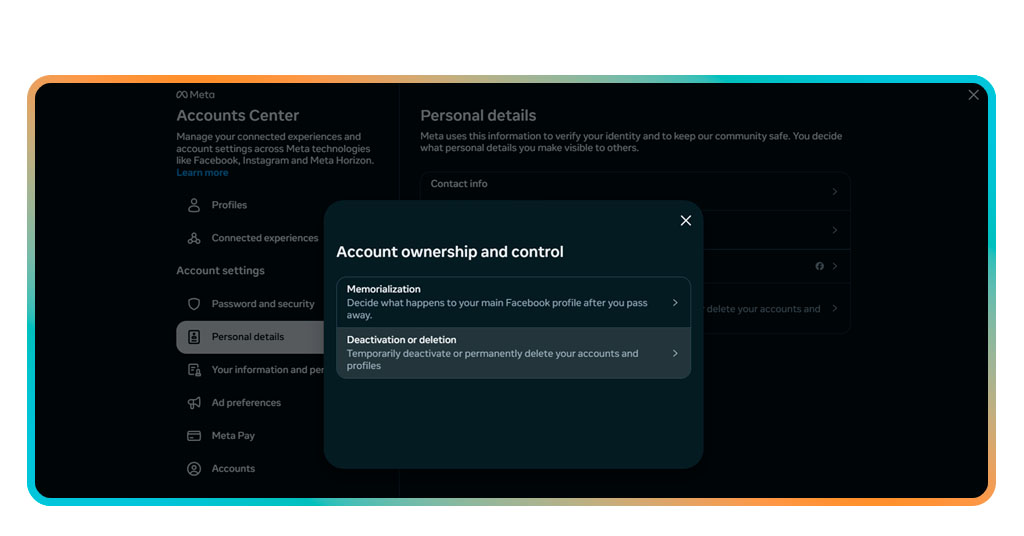Image resolution: width=1024 pixels, height=536 pixels.
Task: Click the Meta logo in the sidebar
Action: pyautogui.click(x=195, y=95)
